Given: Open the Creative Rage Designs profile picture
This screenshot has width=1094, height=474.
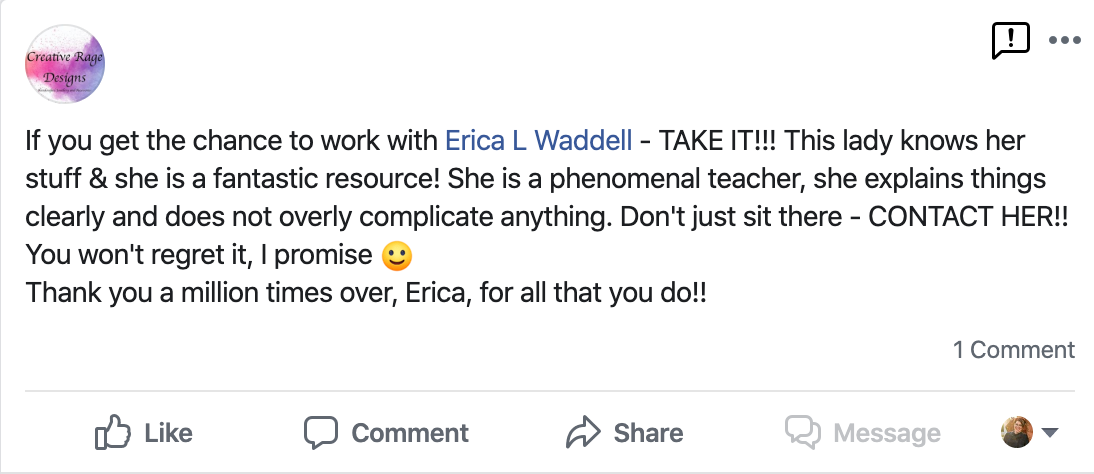Looking at the screenshot, I should click(x=64, y=62).
